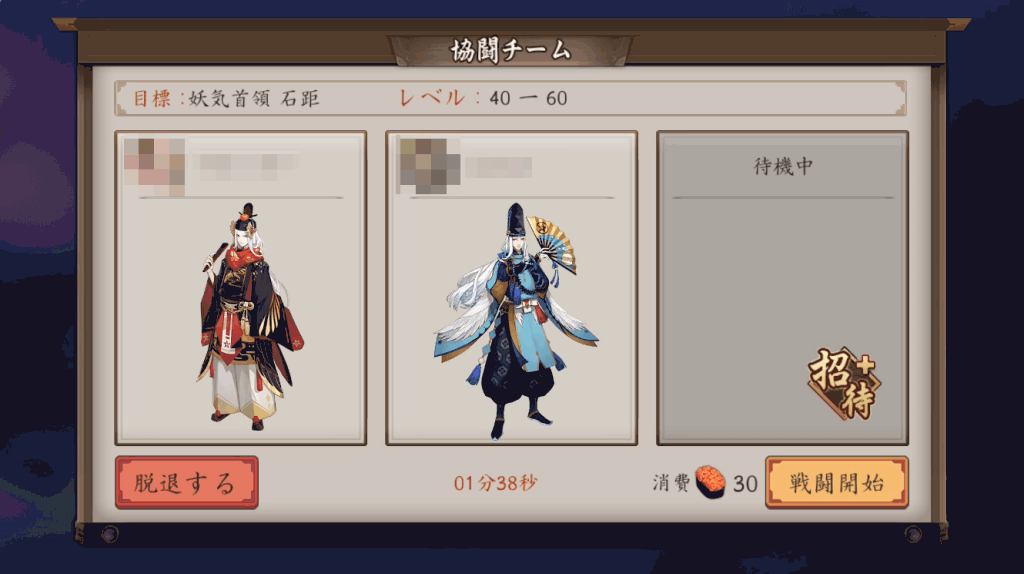Click the 消費 cost label
The width and height of the screenshot is (1024, 574).
click(x=671, y=483)
